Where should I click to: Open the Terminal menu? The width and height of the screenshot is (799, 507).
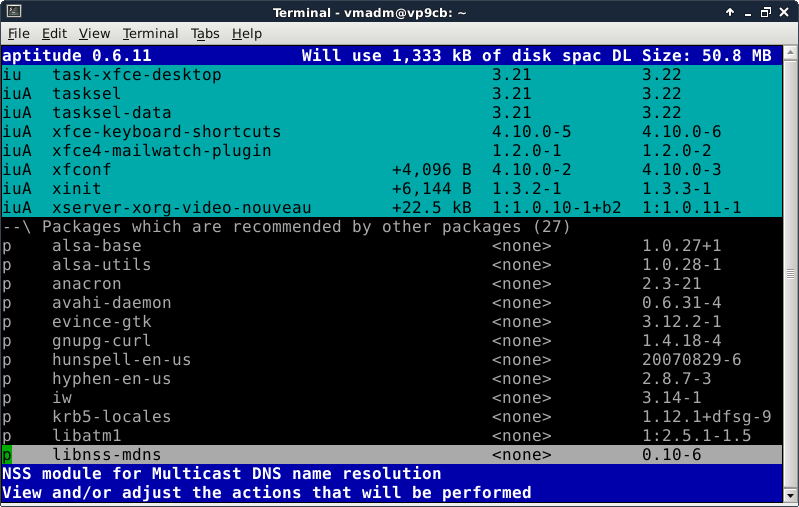coord(151,33)
